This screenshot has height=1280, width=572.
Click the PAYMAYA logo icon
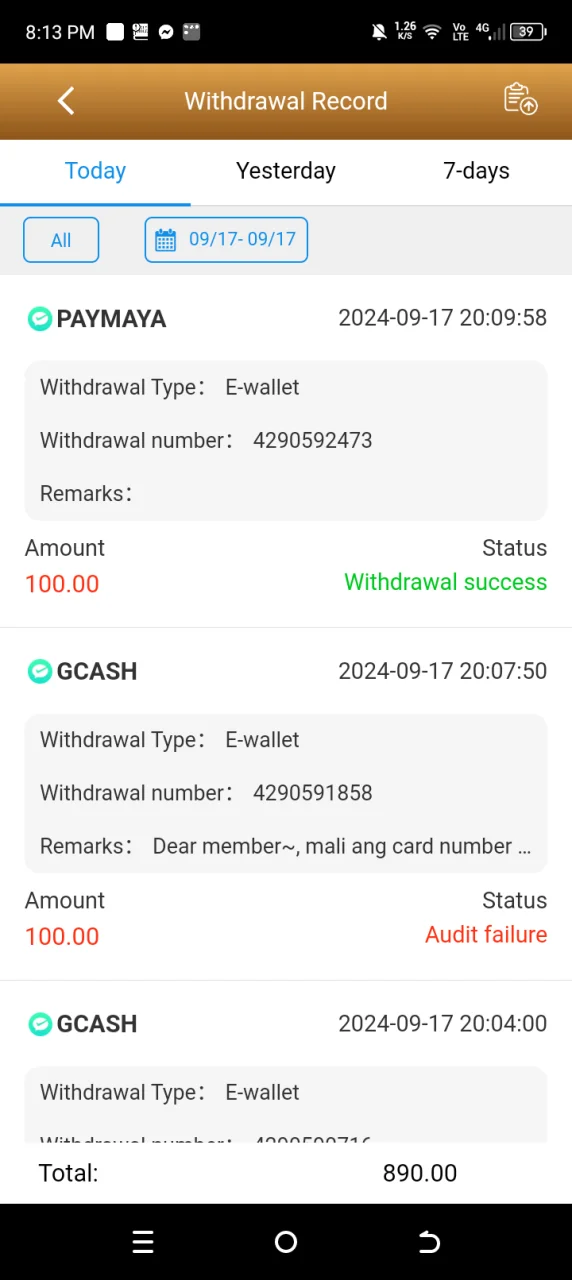pyautogui.click(x=39, y=319)
